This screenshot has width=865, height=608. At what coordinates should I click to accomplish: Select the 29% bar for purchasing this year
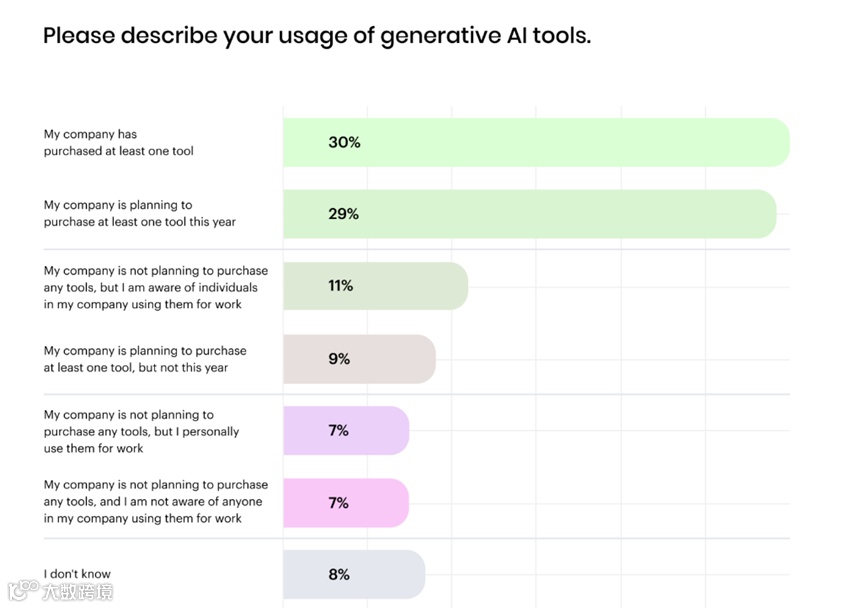(529, 214)
